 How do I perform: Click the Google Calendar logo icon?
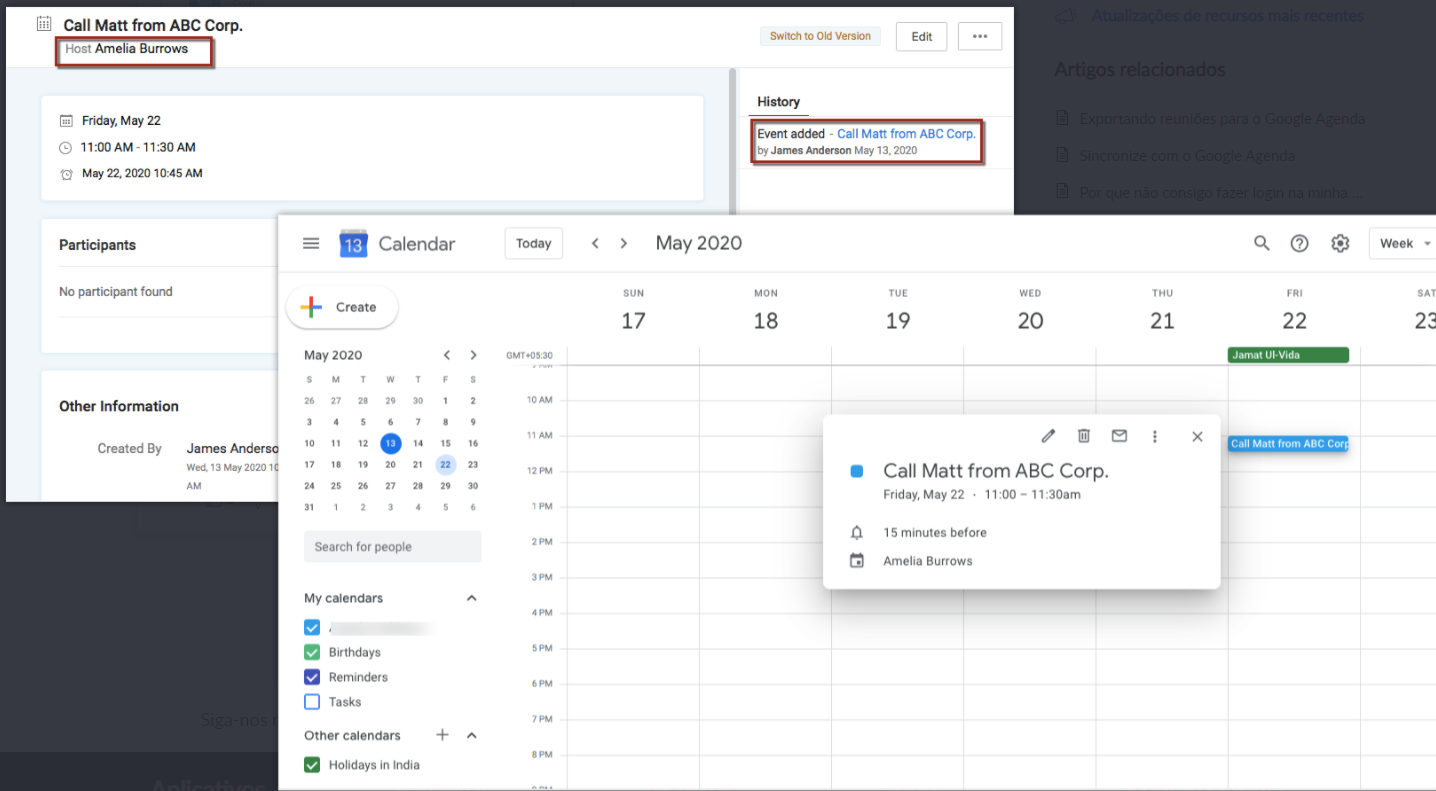(353, 243)
